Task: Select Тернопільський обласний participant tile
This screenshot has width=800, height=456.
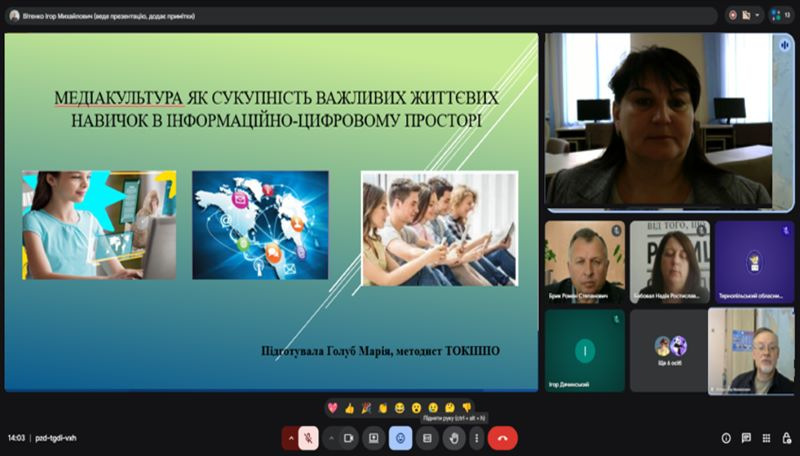Action: pyautogui.click(x=755, y=262)
